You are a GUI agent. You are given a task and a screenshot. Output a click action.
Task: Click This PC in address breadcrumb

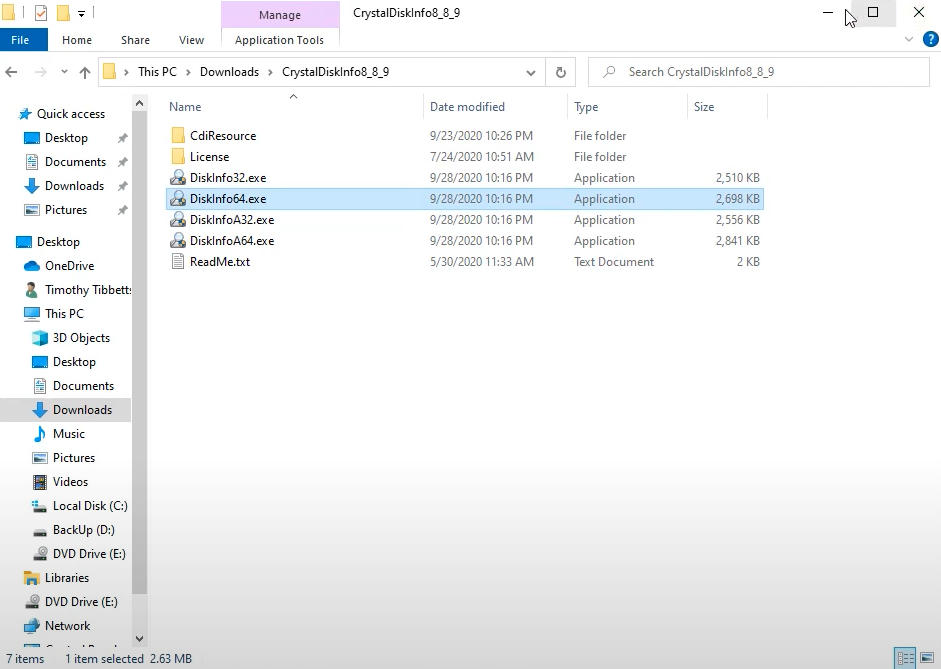coord(157,72)
